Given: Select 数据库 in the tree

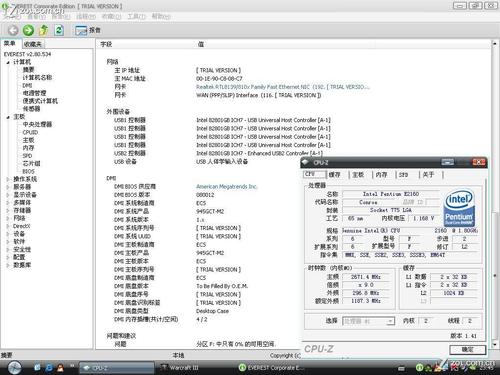Looking at the screenshot, I should coord(22,265).
